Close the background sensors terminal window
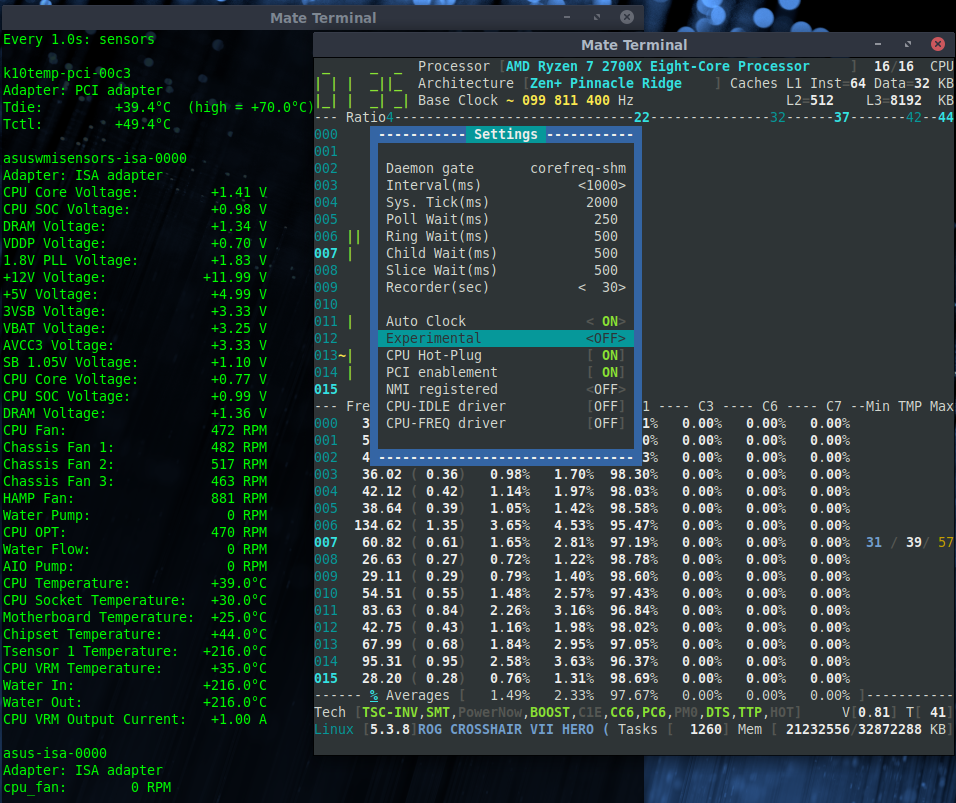 pos(627,17)
